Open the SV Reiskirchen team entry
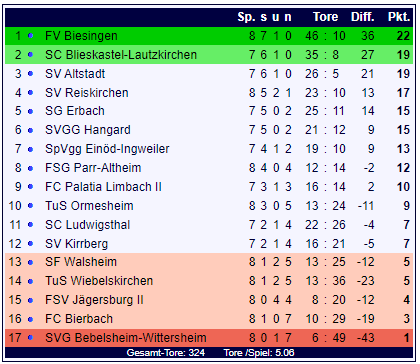The height and width of the screenshot is (364, 420). [87, 93]
